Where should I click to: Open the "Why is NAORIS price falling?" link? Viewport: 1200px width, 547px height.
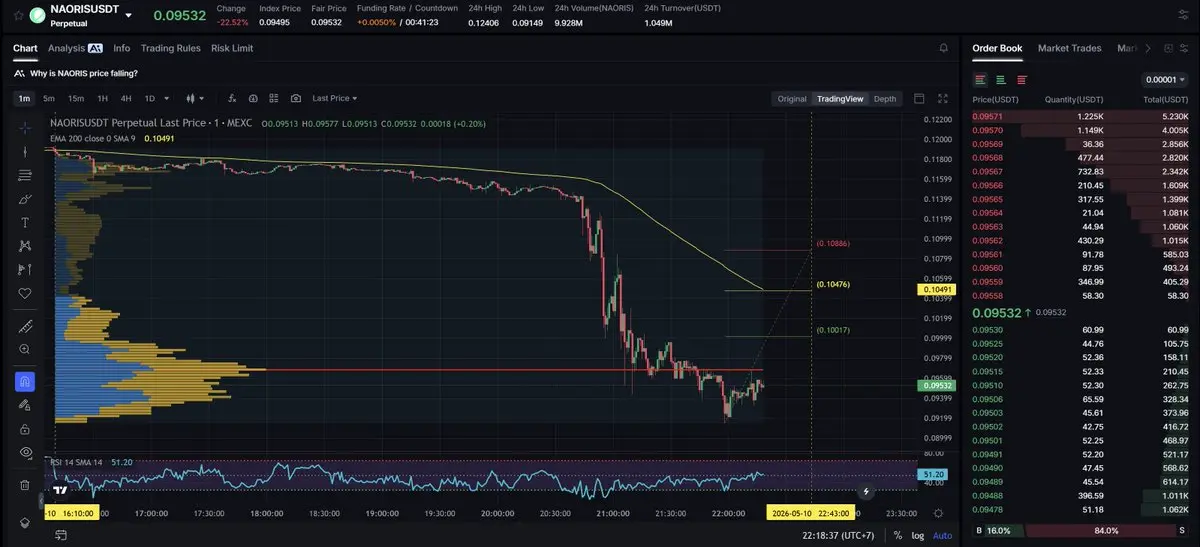pyautogui.click(x=83, y=73)
